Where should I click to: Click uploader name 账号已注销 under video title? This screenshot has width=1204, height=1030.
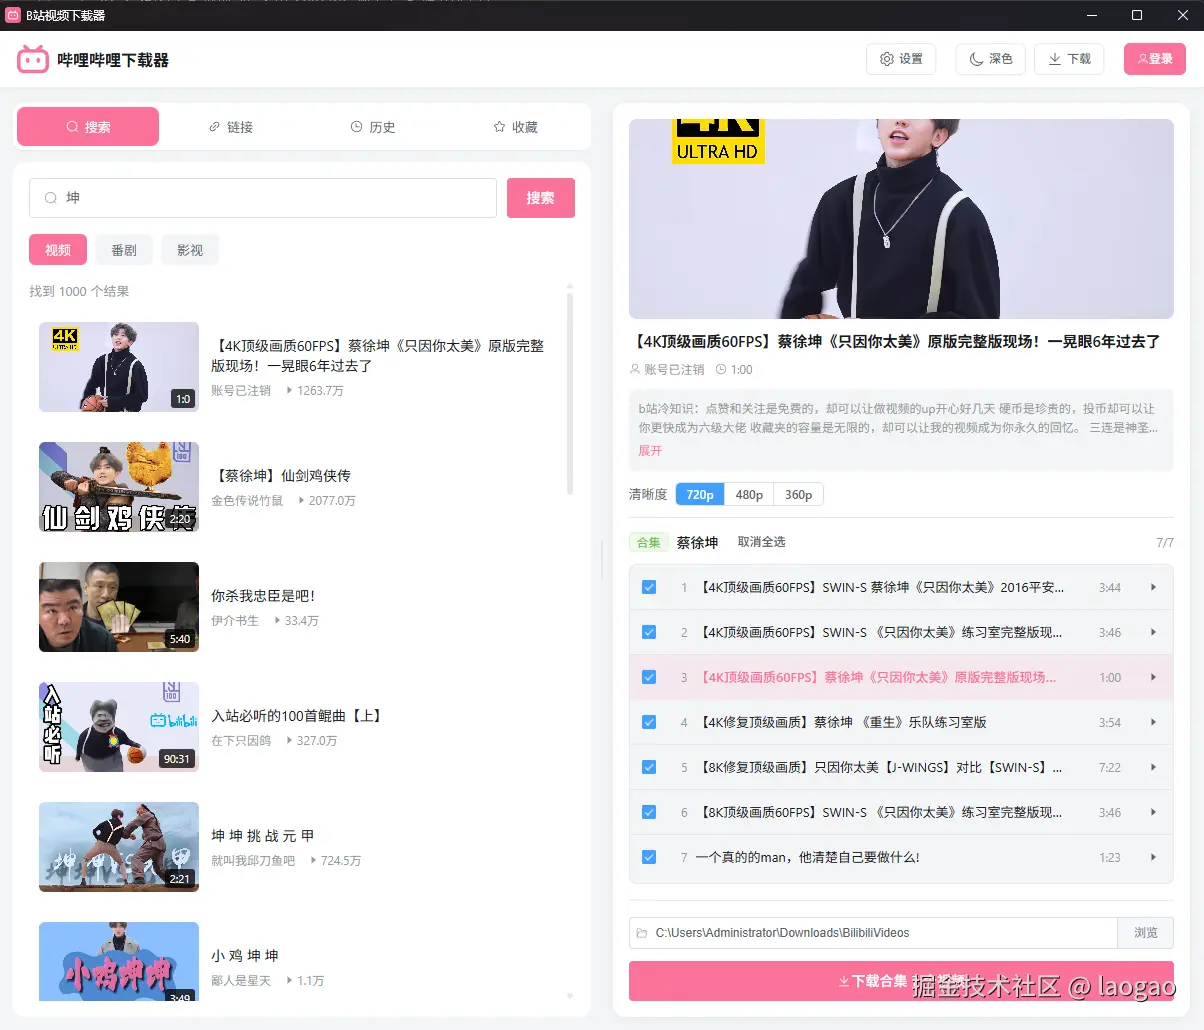tap(674, 369)
